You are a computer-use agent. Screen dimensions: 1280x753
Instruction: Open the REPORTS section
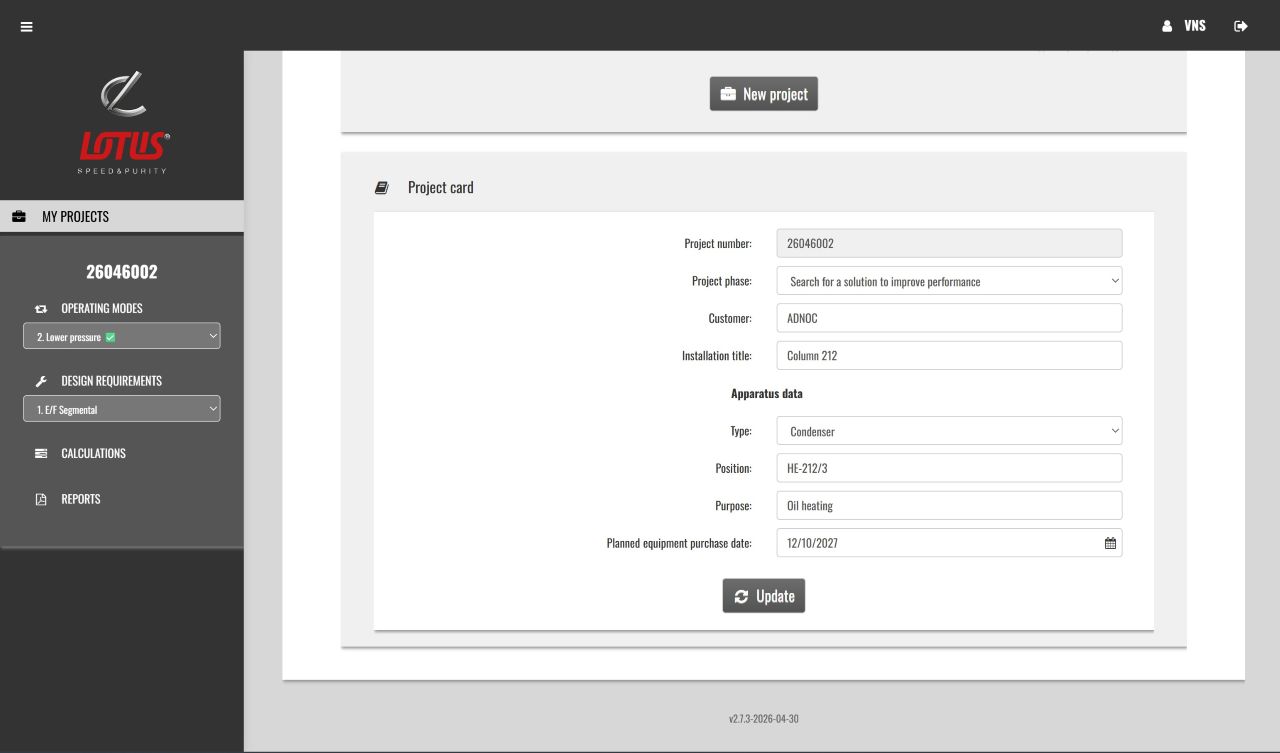click(81, 499)
